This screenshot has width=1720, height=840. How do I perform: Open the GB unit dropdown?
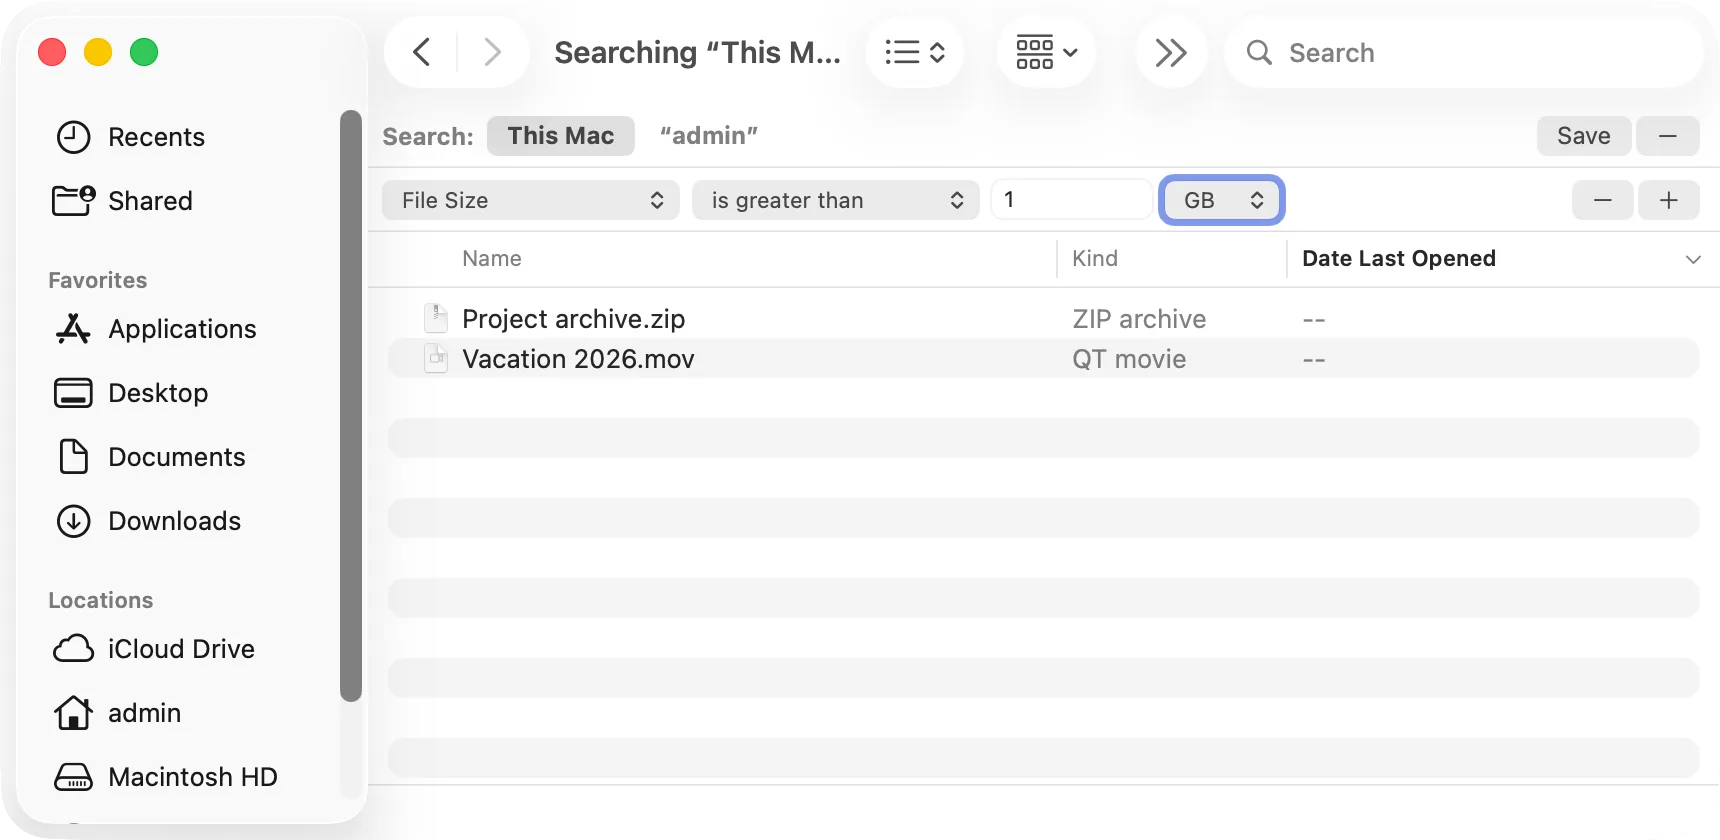tap(1222, 200)
